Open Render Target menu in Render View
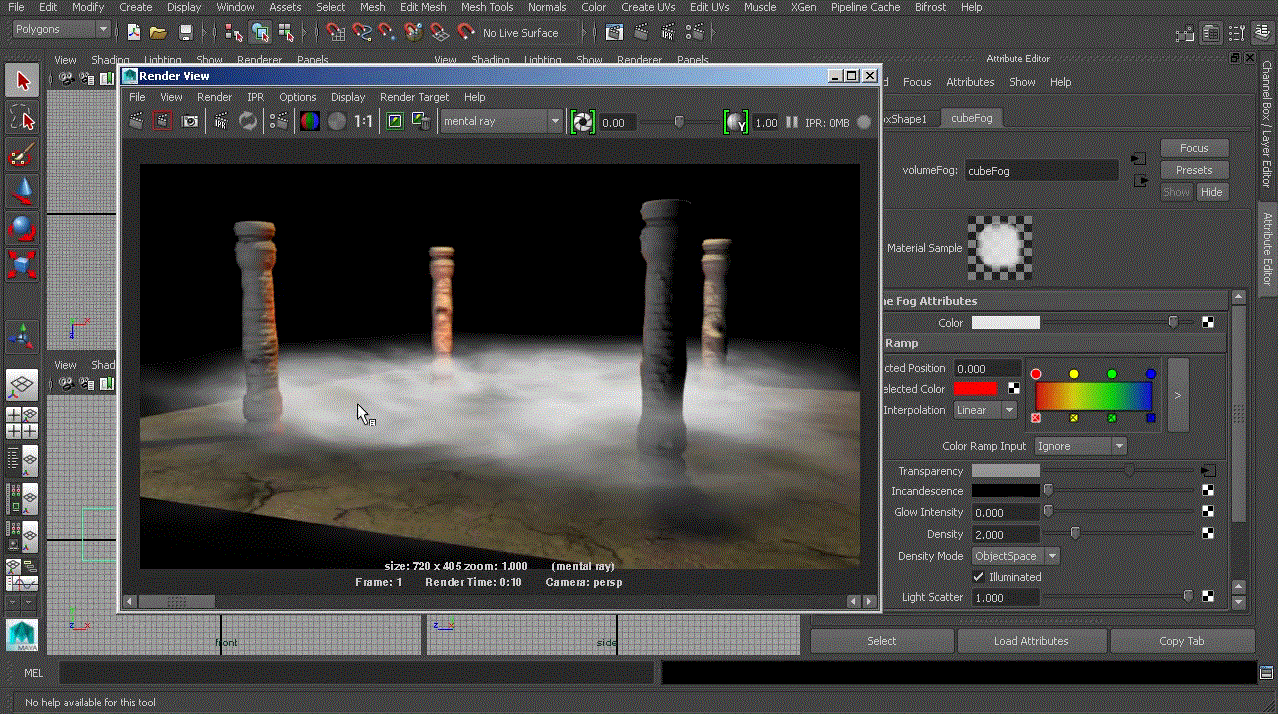The image size is (1278, 714). coord(414,97)
